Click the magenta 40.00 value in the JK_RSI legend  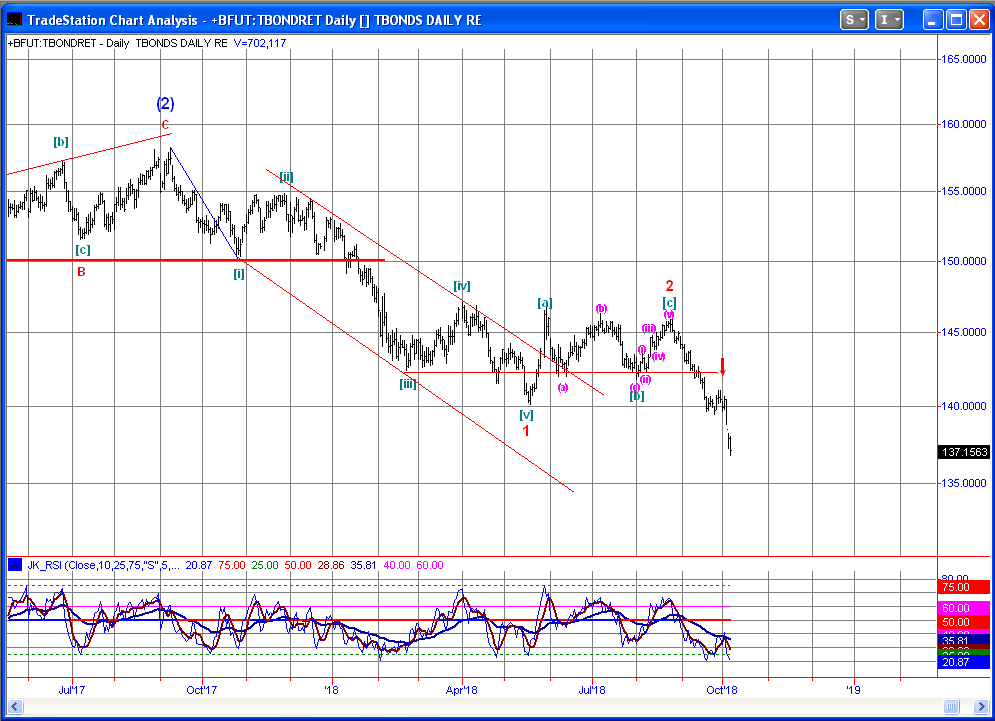point(397,565)
